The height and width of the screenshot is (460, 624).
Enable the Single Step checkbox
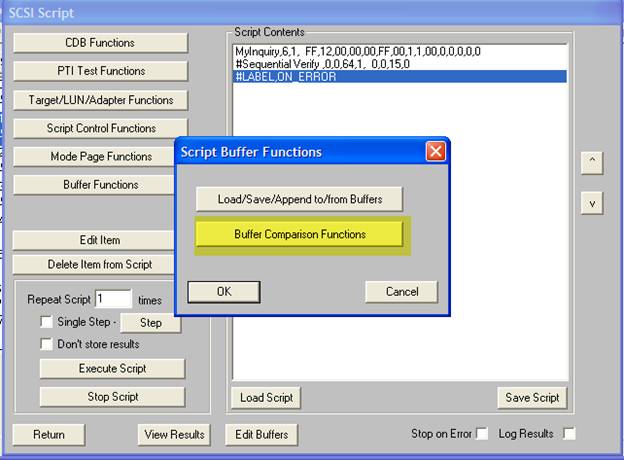[46, 322]
